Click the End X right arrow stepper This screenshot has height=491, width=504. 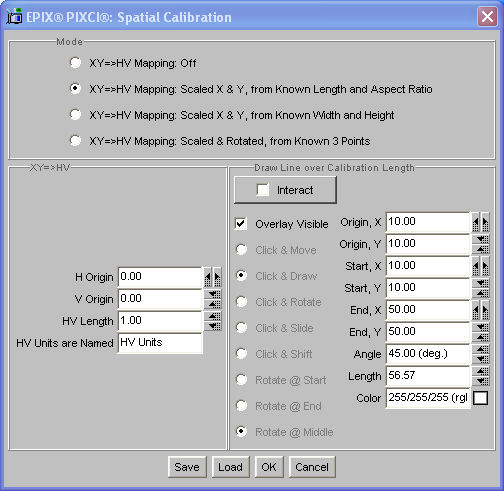(485, 310)
